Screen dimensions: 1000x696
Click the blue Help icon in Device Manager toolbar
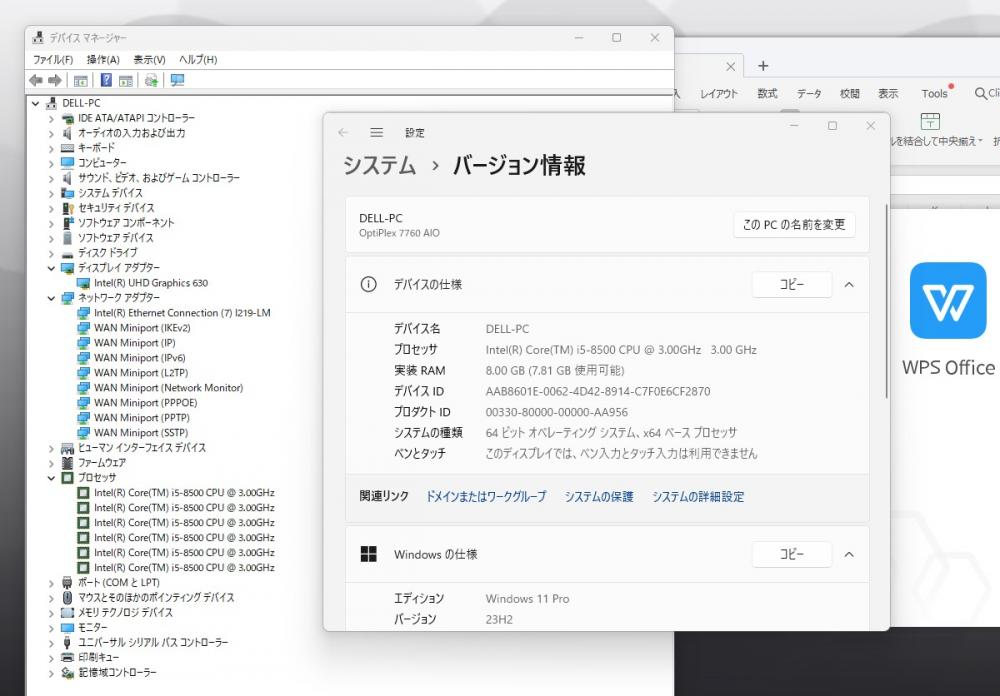pyautogui.click(x=106, y=80)
